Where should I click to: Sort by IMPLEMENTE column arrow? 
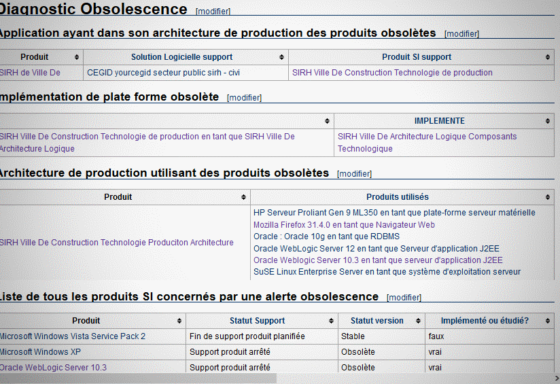click(548, 121)
